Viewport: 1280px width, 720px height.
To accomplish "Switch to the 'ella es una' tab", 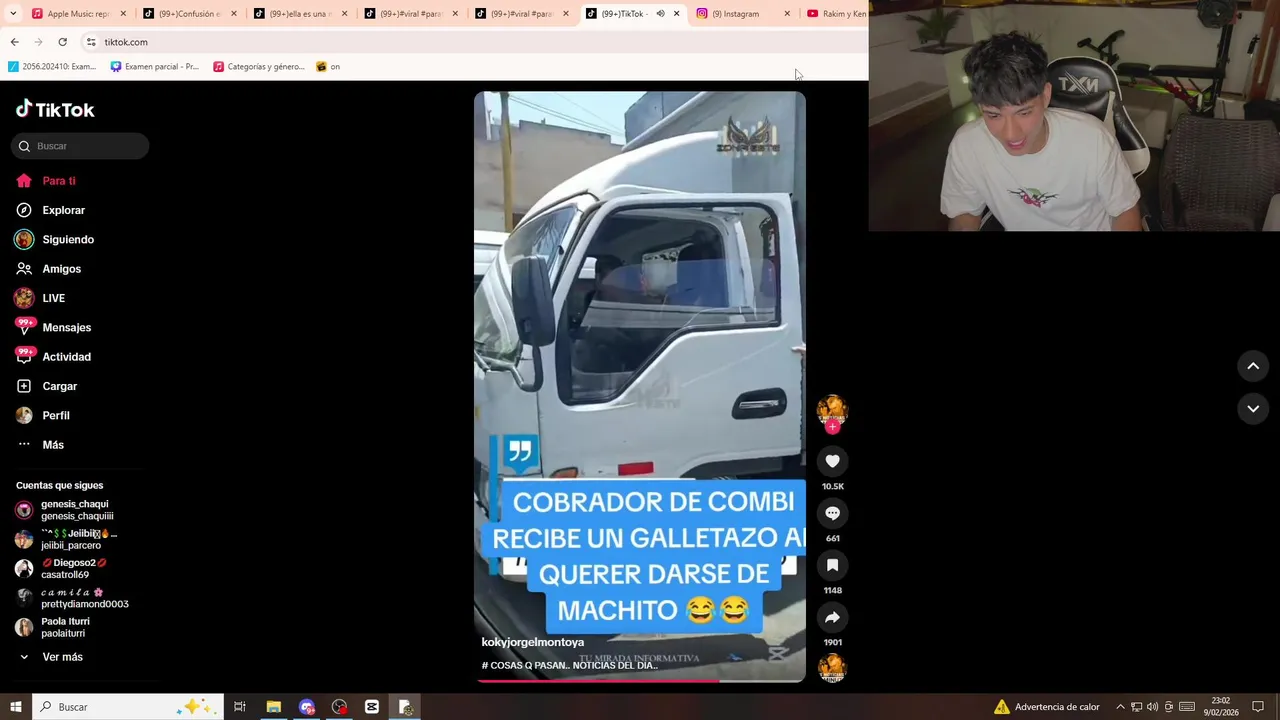I will click(300, 14).
